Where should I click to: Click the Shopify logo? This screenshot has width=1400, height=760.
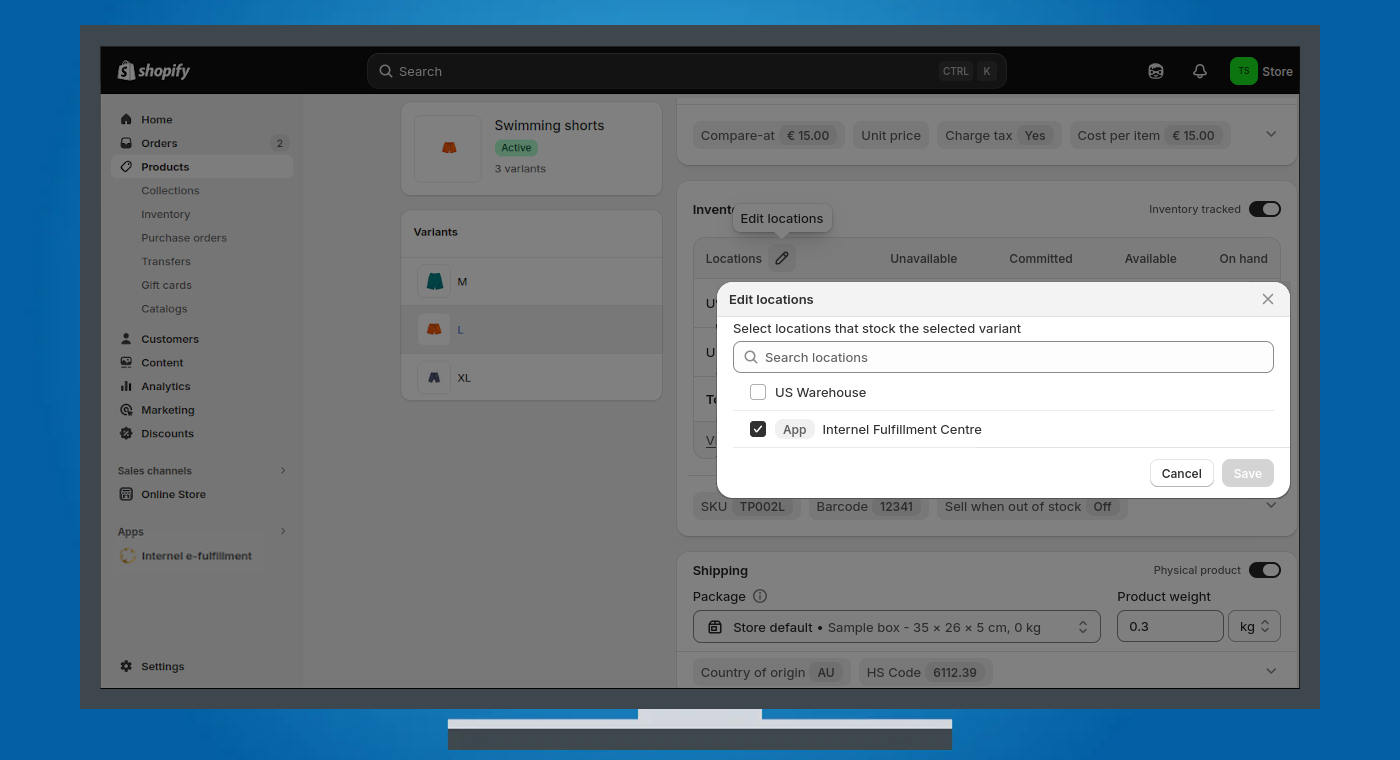(154, 71)
